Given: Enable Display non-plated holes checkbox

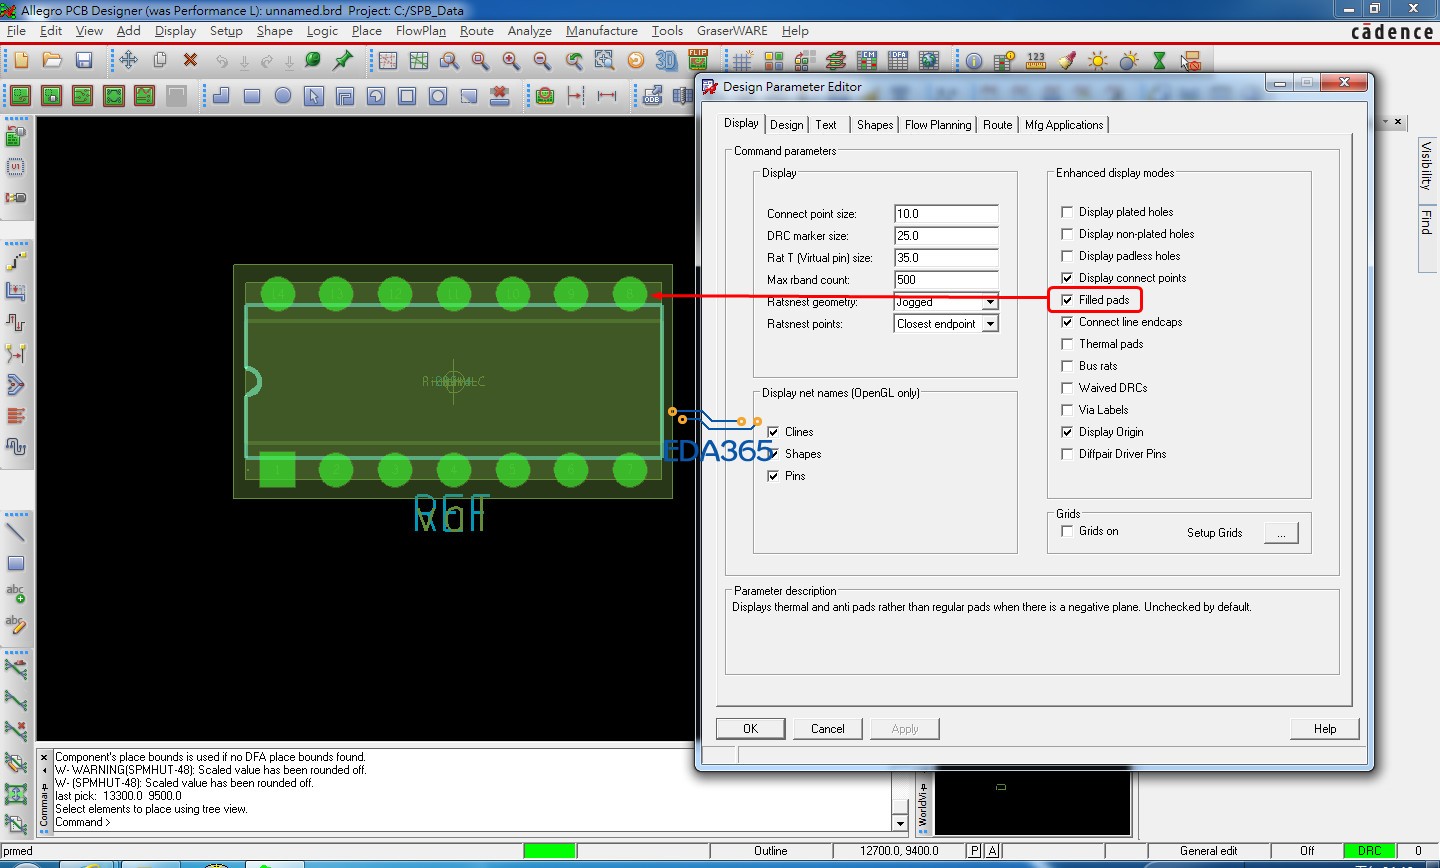Looking at the screenshot, I should (x=1067, y=234).
